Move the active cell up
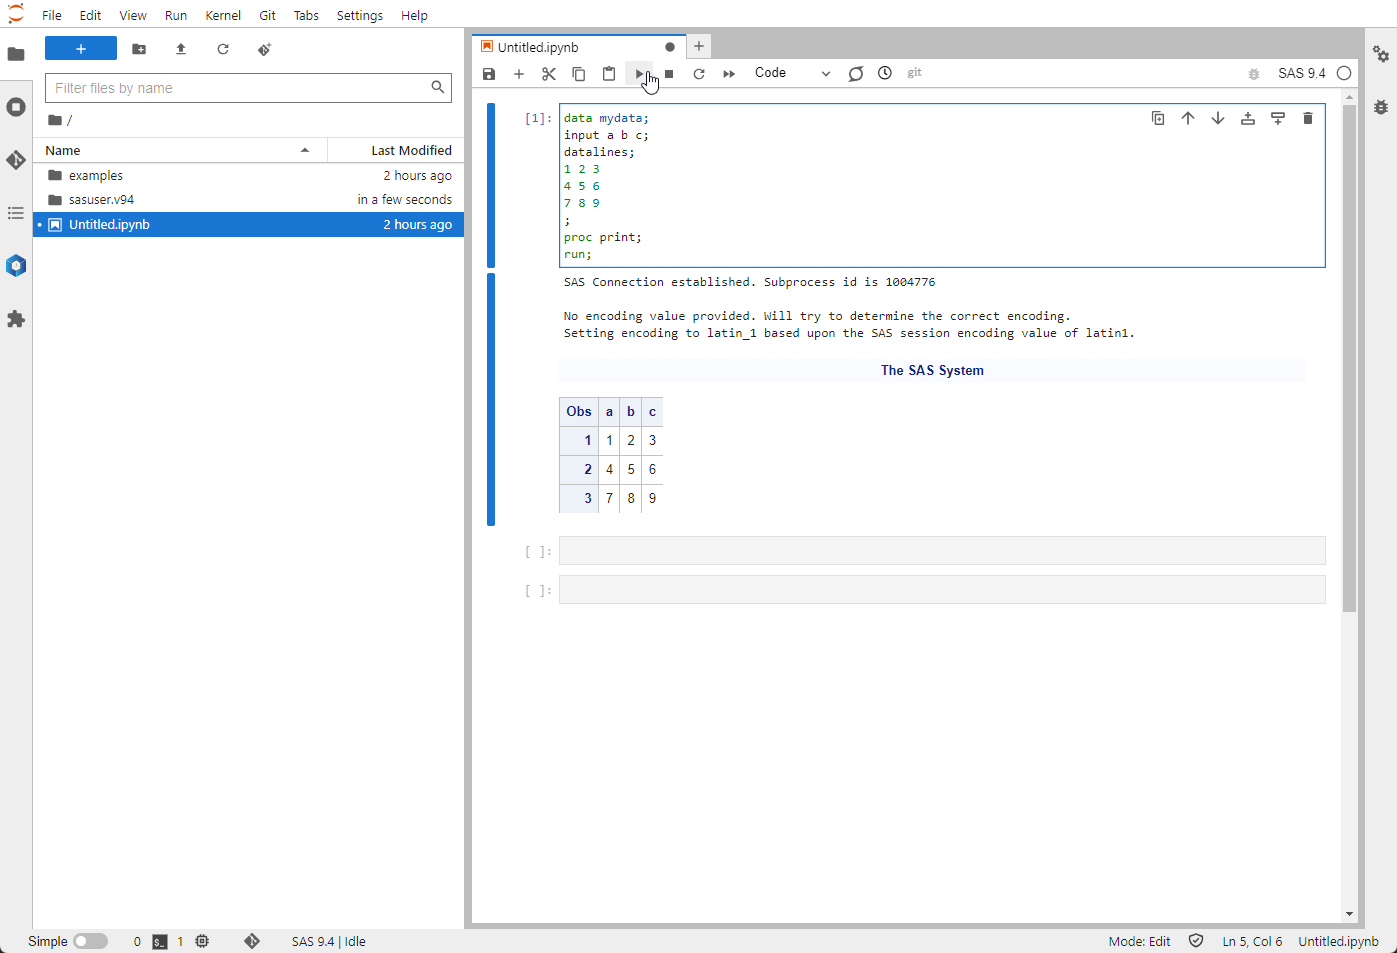 (x=1188, y=118)
